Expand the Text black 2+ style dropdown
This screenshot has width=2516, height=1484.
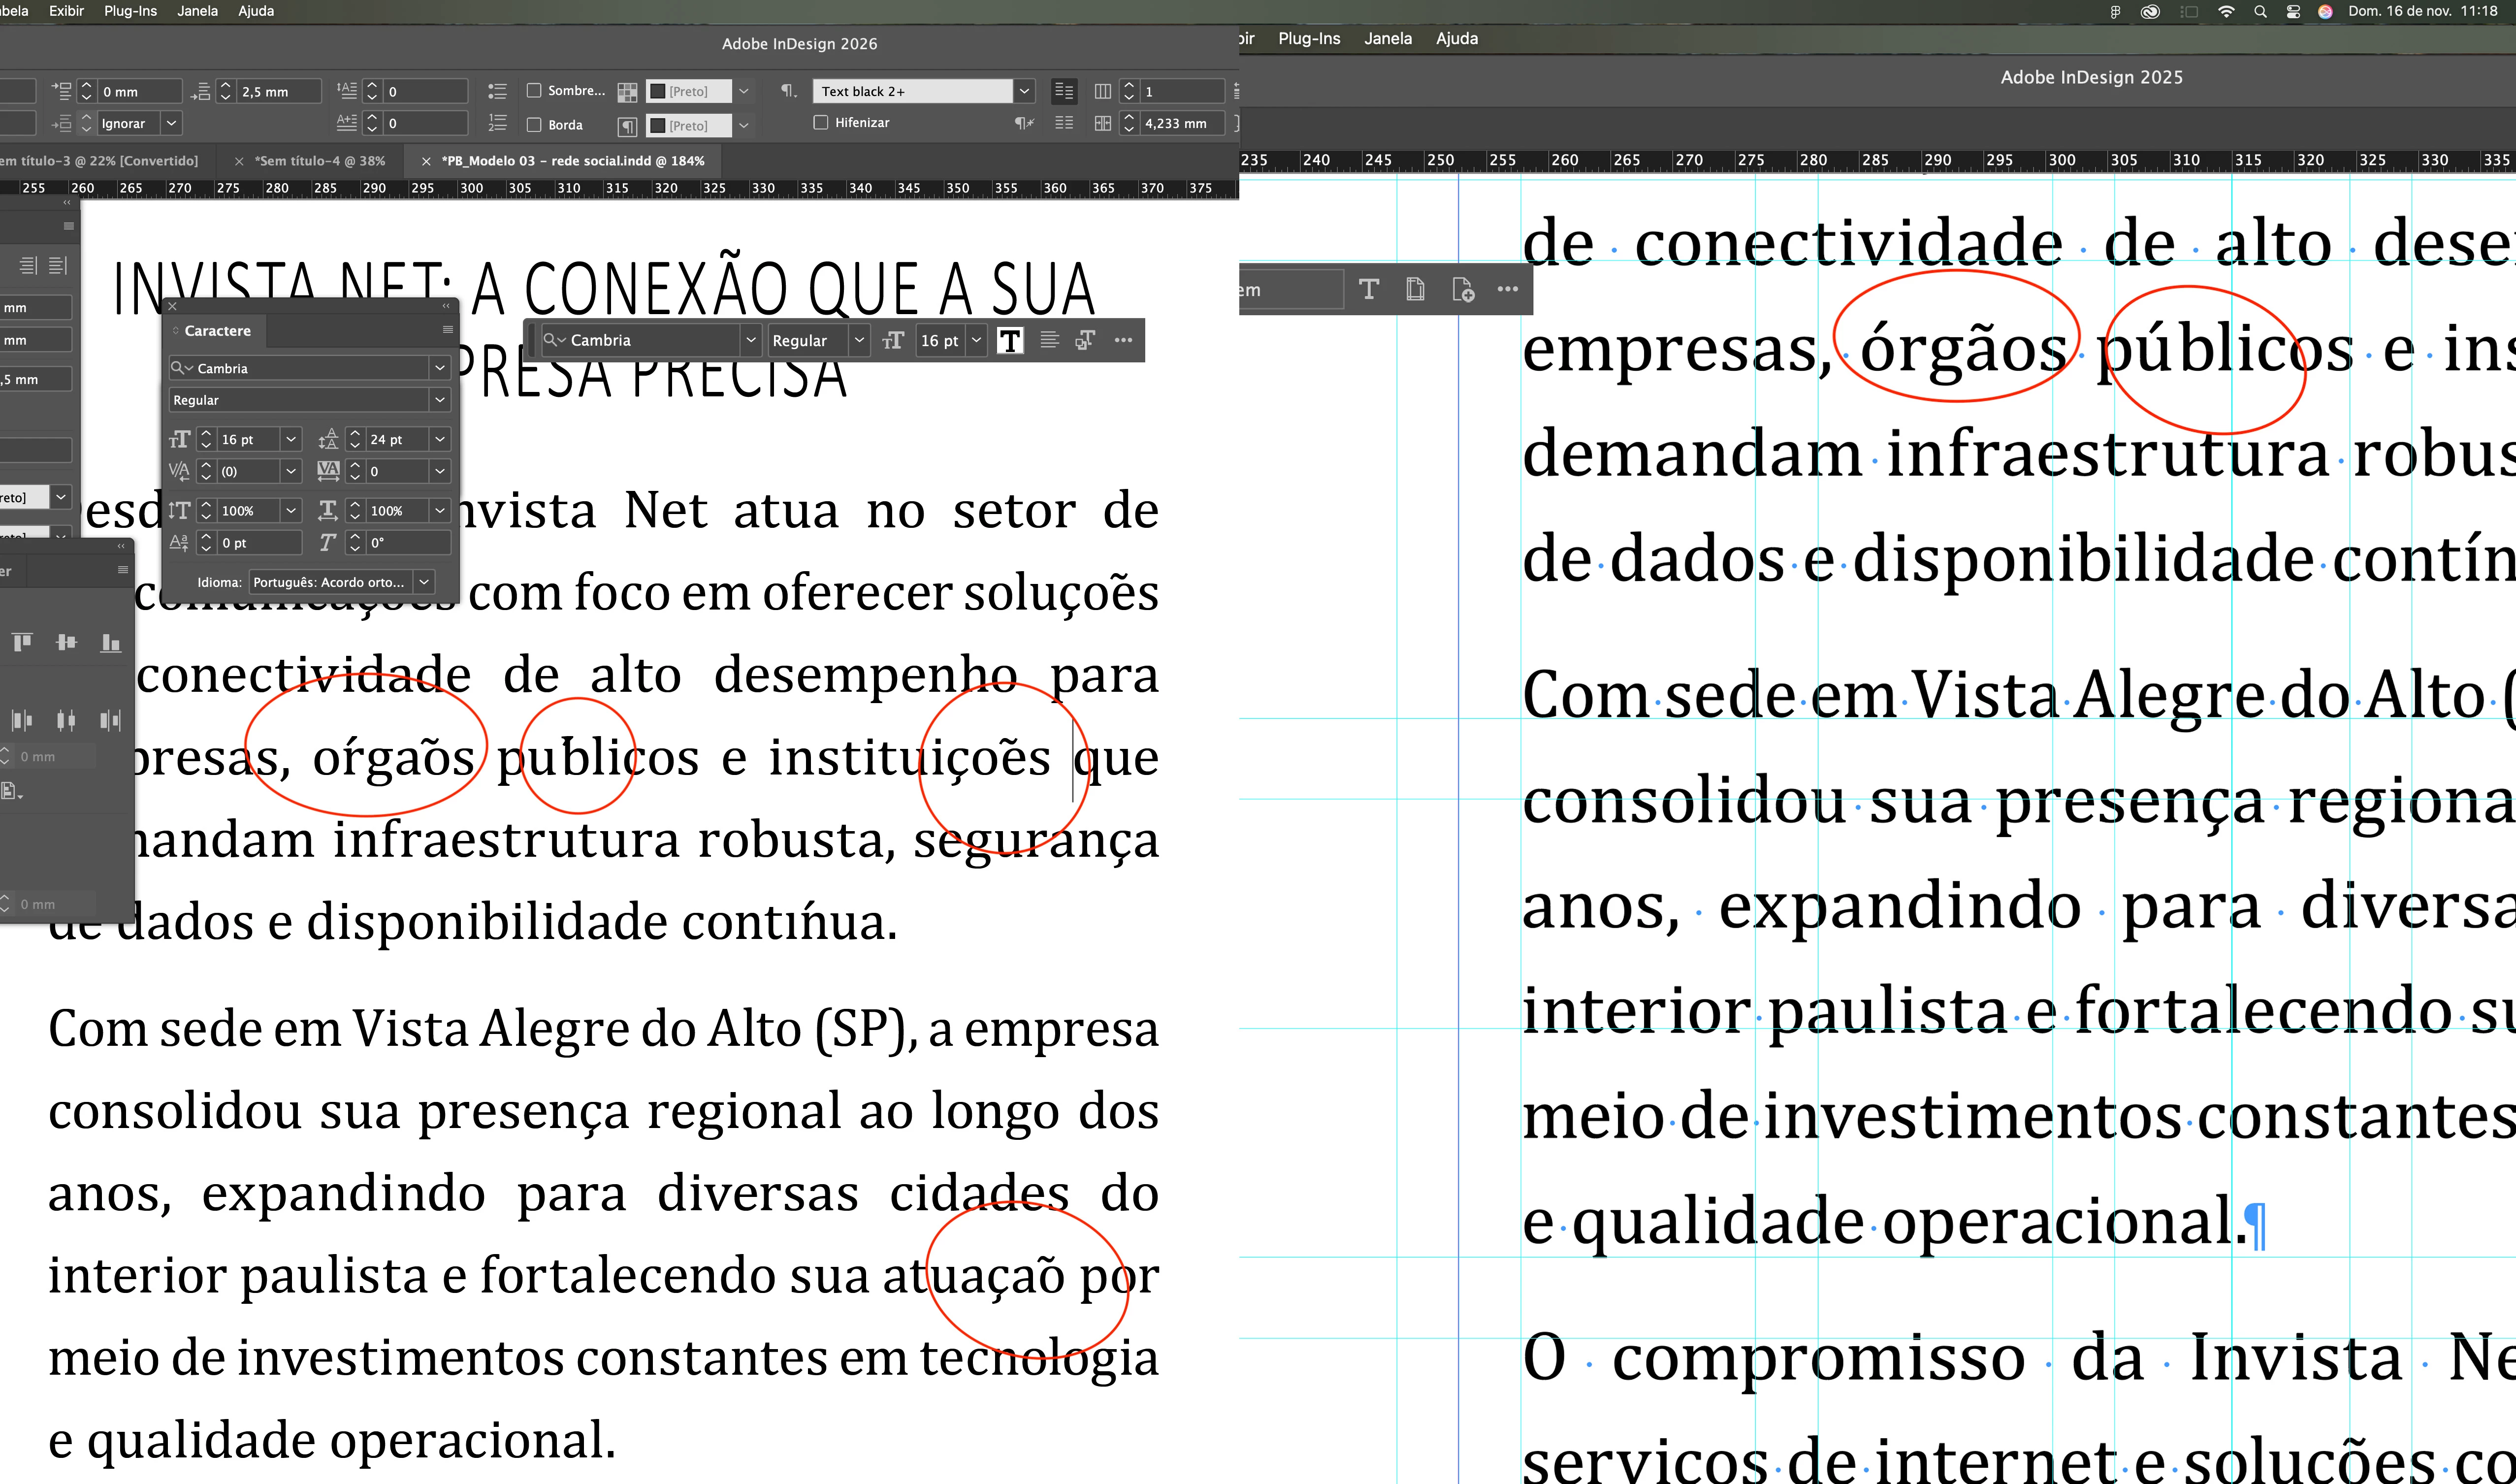1024,91
